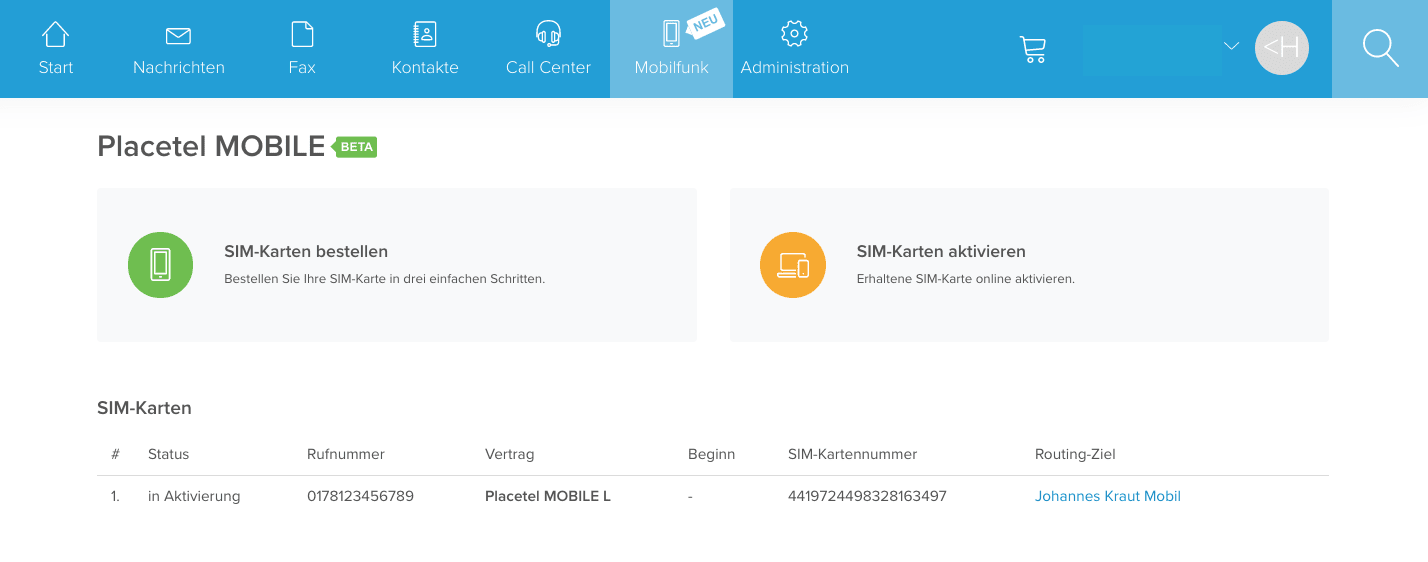The height and width of the screenshot is (562, 1428).
Task: Click the green SIM order phone icon
Action: 160,265
